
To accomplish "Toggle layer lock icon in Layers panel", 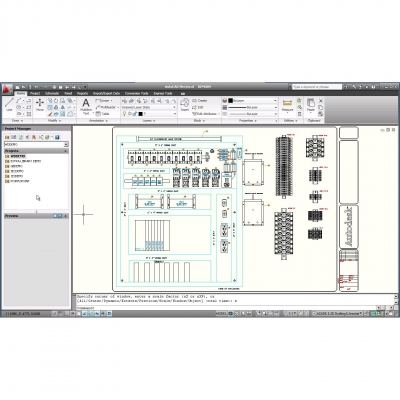I will (x=134, y=114).
